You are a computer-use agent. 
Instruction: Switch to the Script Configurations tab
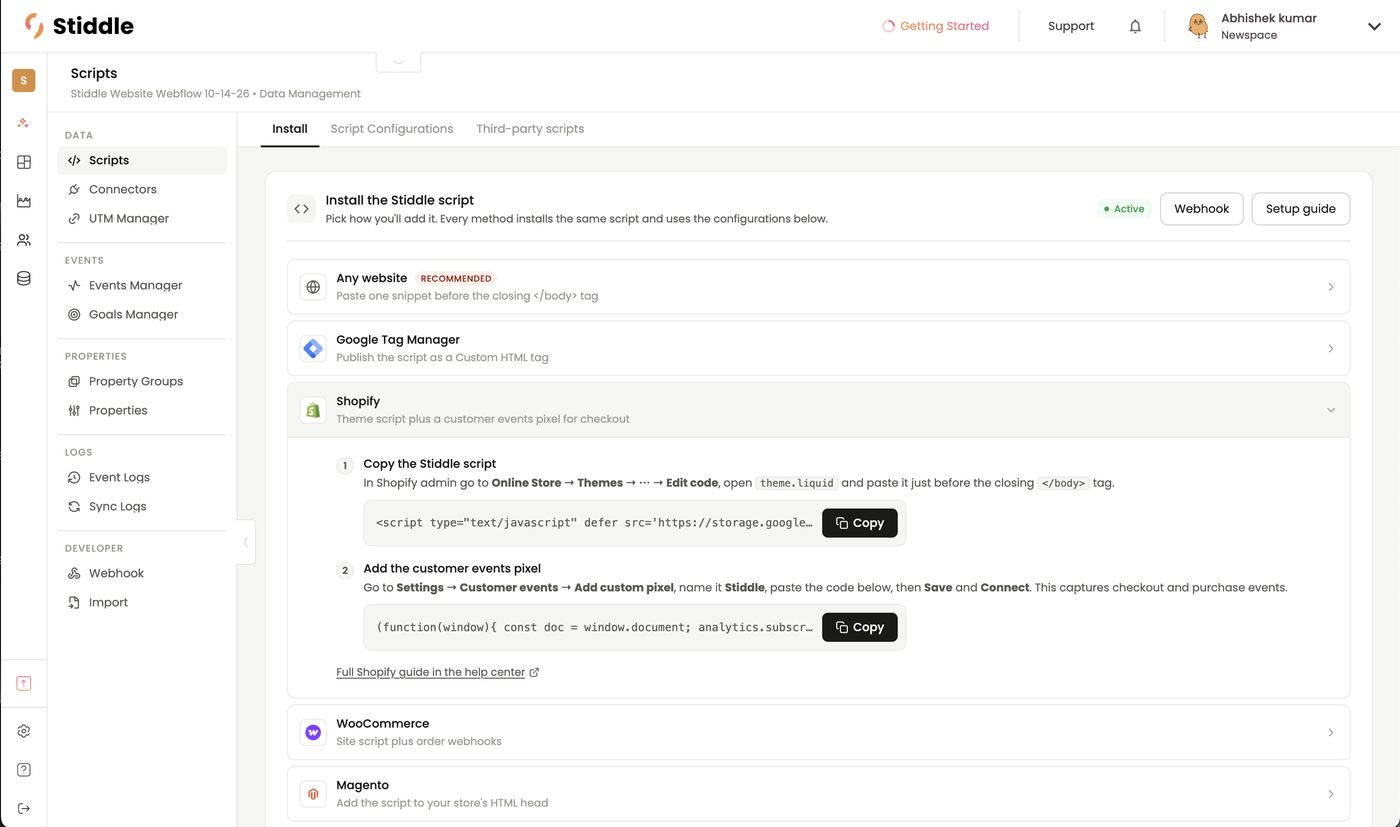pos(392,129)
